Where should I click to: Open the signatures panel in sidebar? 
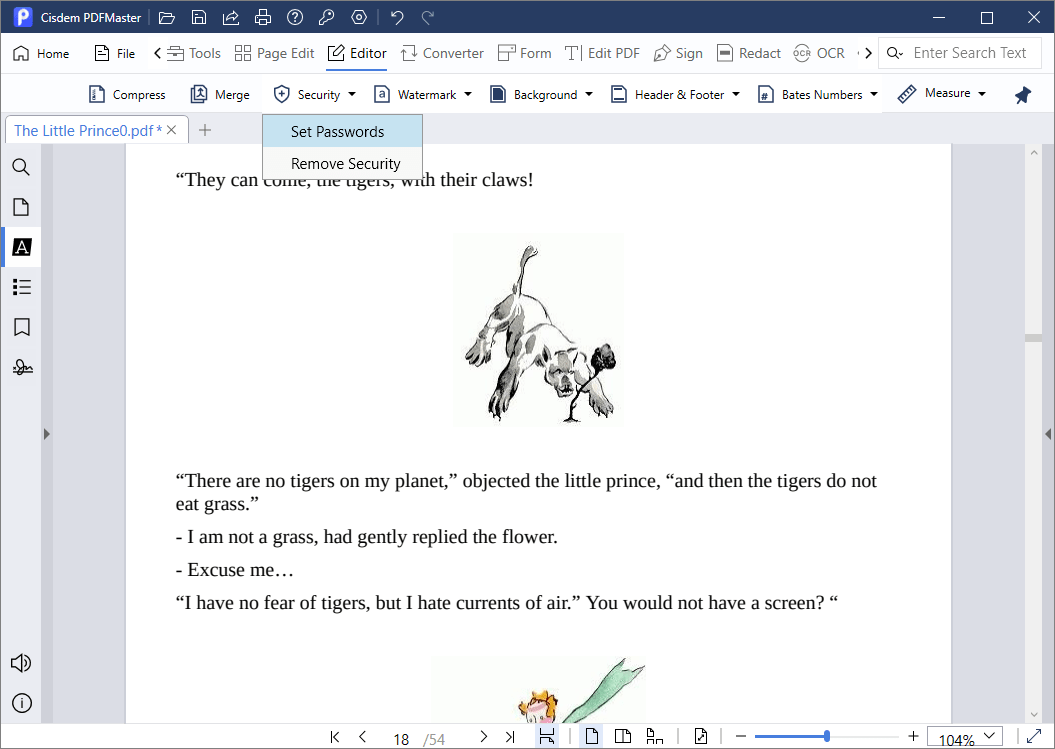[x=22, y=367]
